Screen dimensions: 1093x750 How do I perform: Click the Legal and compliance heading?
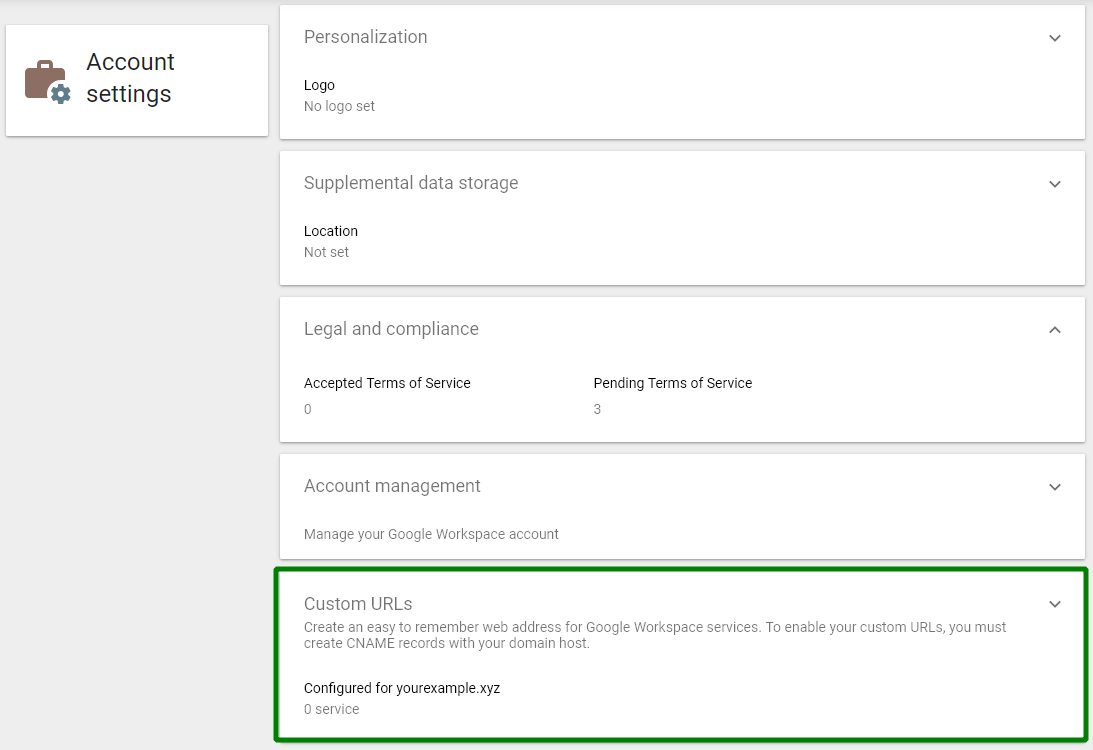click(x=391, y=329)
